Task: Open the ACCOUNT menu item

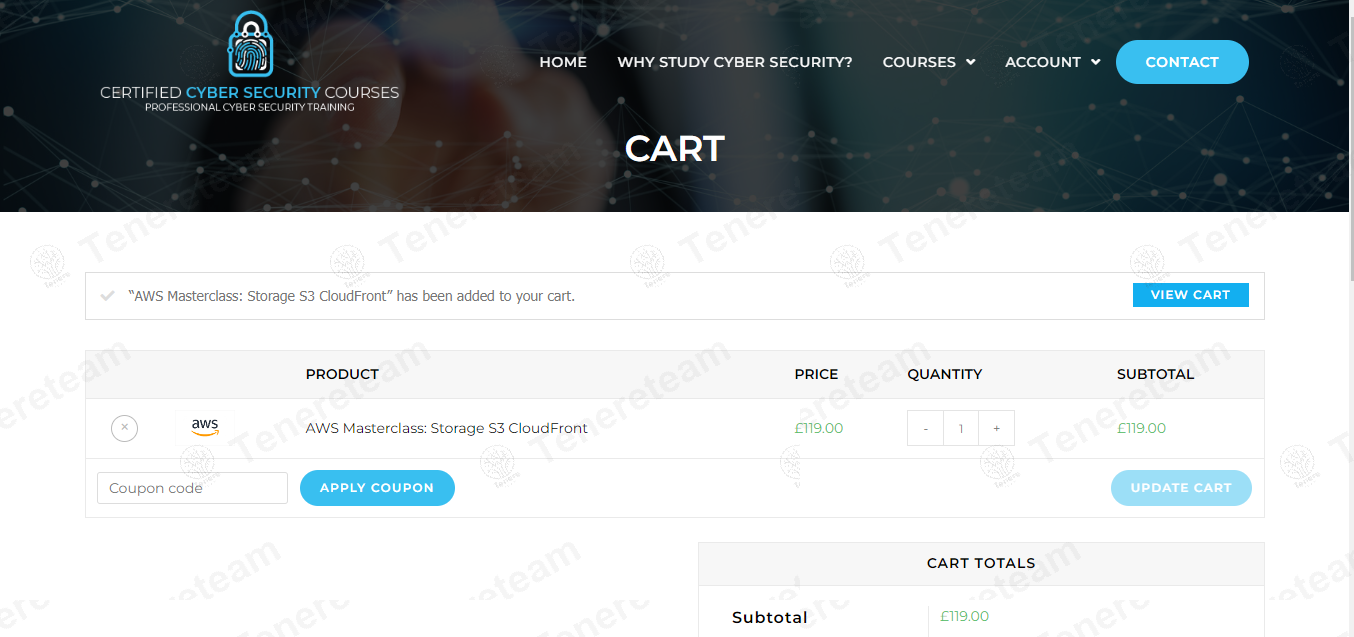Action: [x=1043, y=62]
